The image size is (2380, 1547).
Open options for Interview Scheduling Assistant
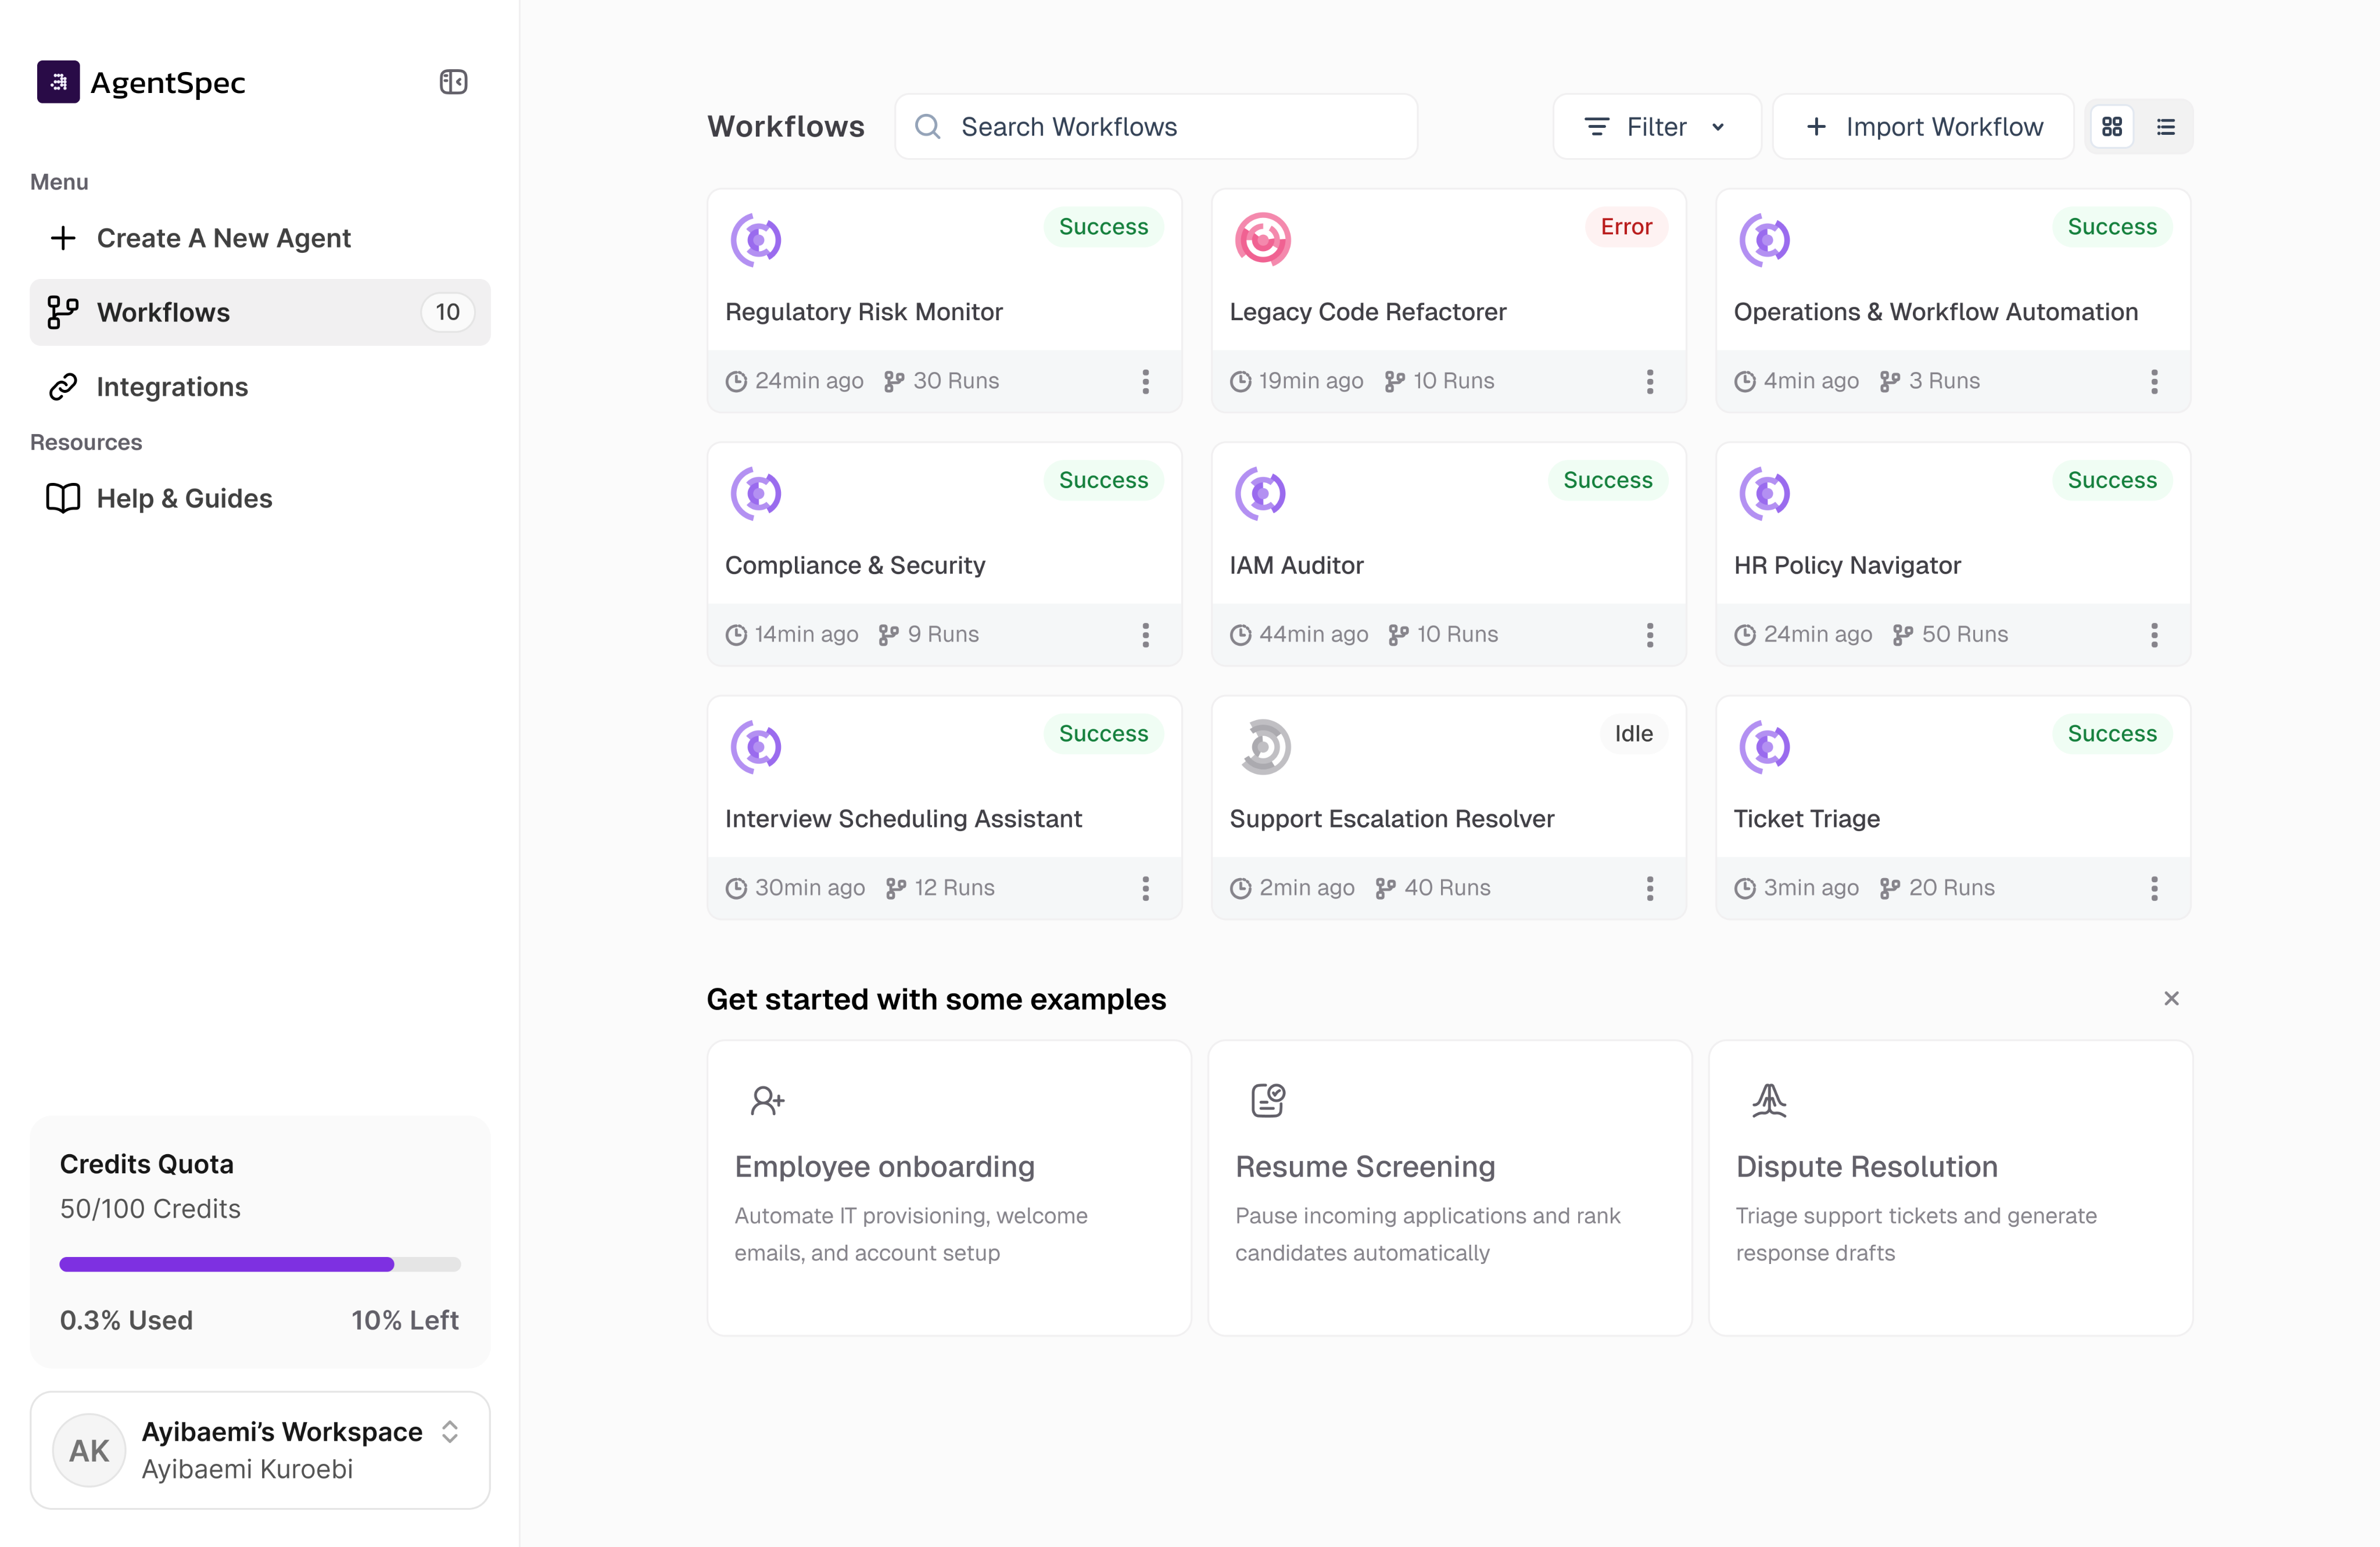click(x=1146, y=888)
